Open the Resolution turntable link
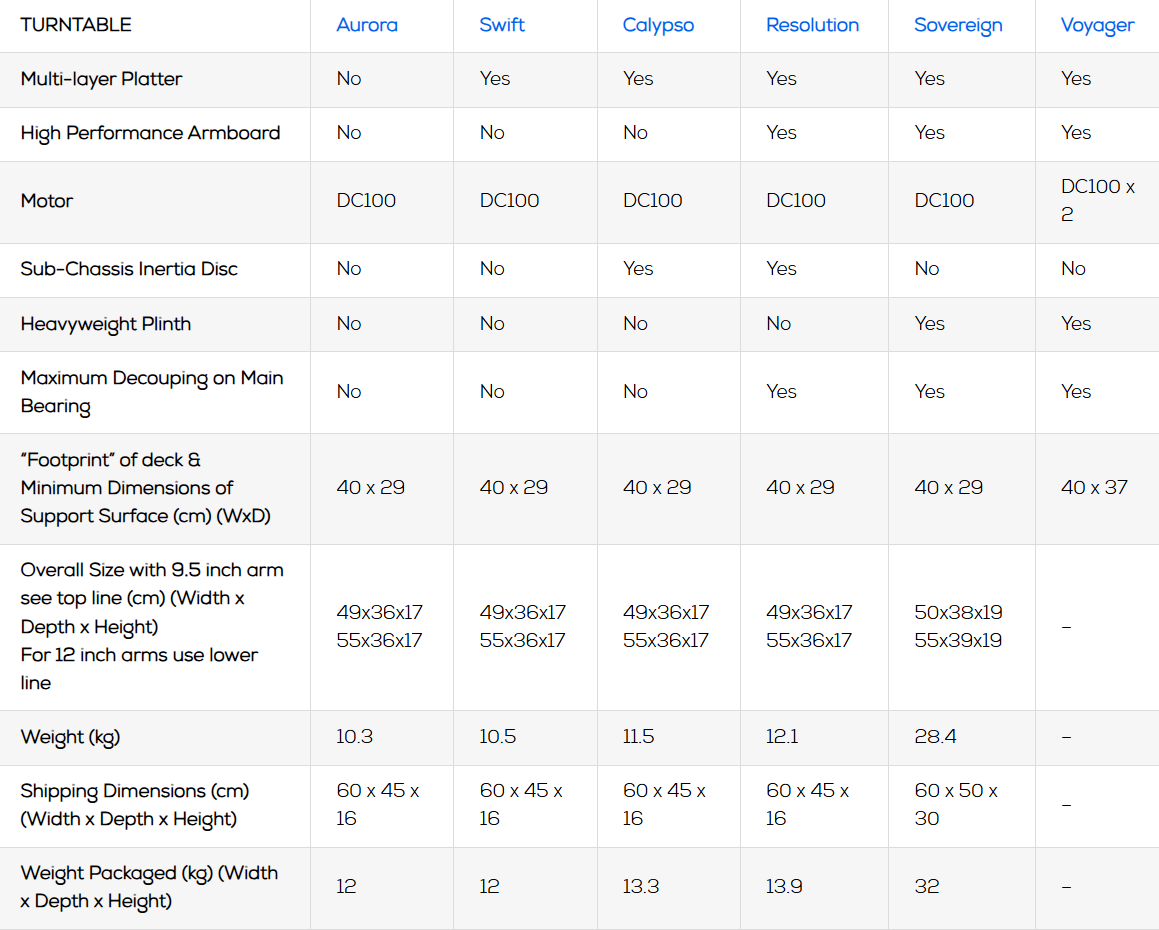This screenshot has width=1159, height=930. [812, 25]
